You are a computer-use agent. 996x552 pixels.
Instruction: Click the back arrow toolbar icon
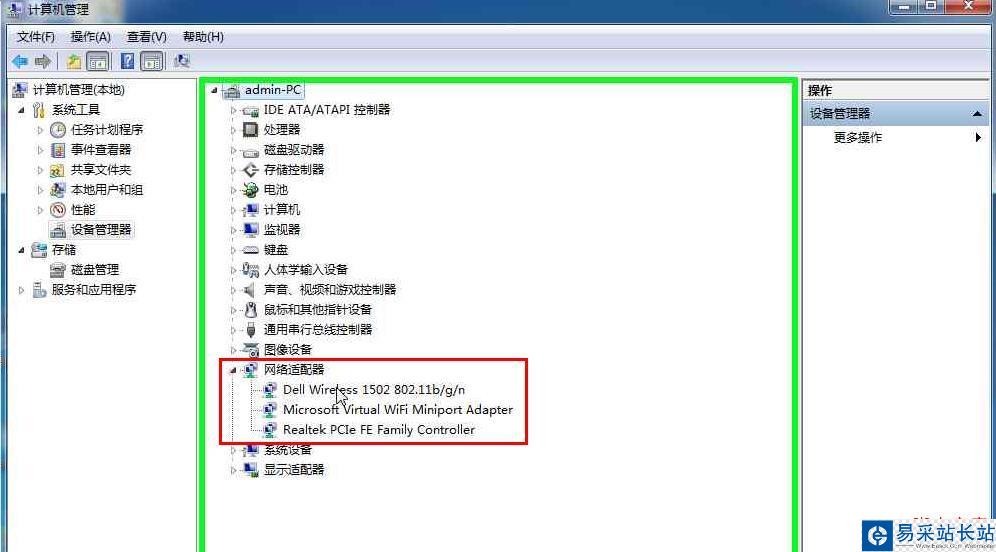pyautogui.click(x=20, y=62)
